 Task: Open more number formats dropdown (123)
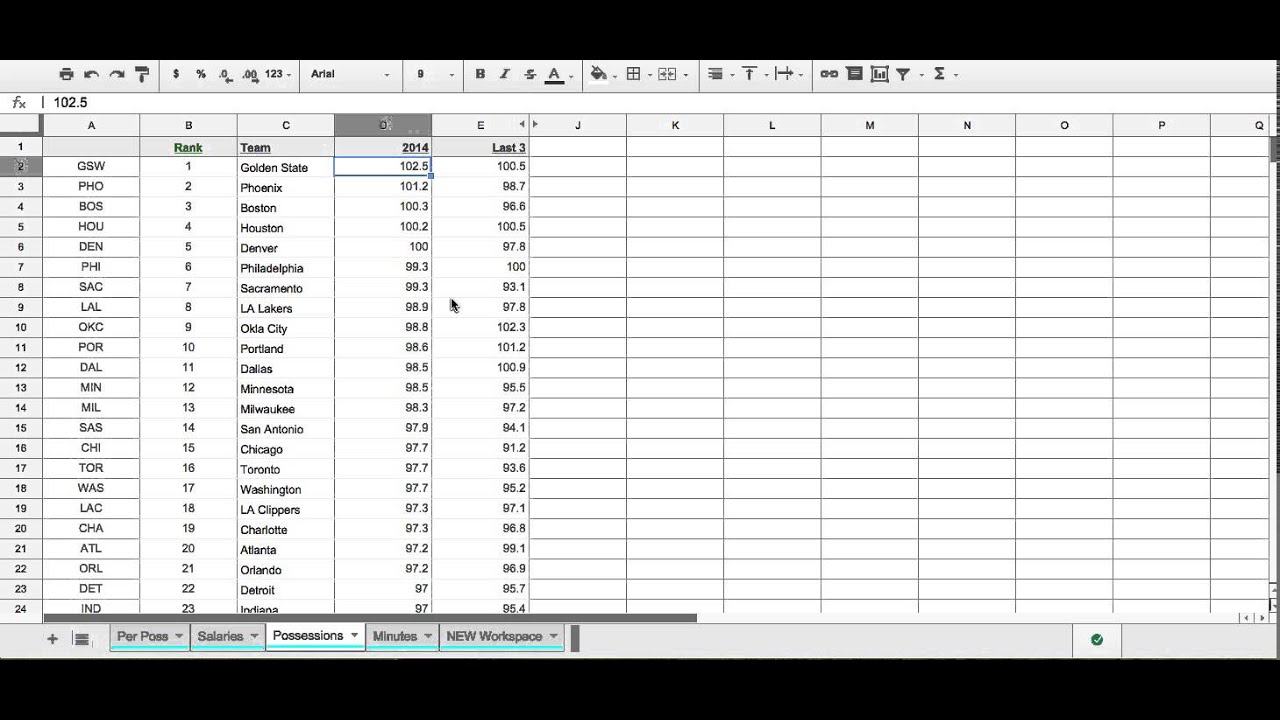[279, 74]
